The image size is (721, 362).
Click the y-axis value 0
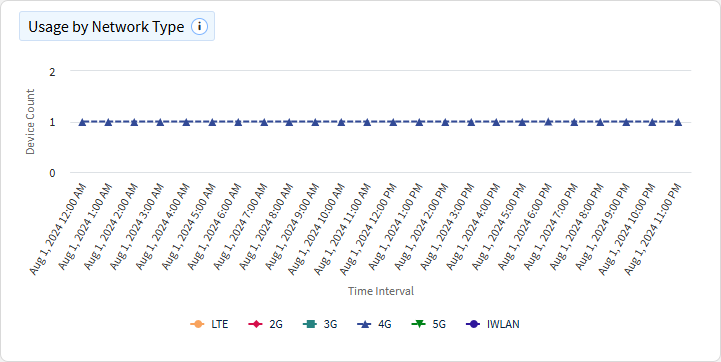52,173
